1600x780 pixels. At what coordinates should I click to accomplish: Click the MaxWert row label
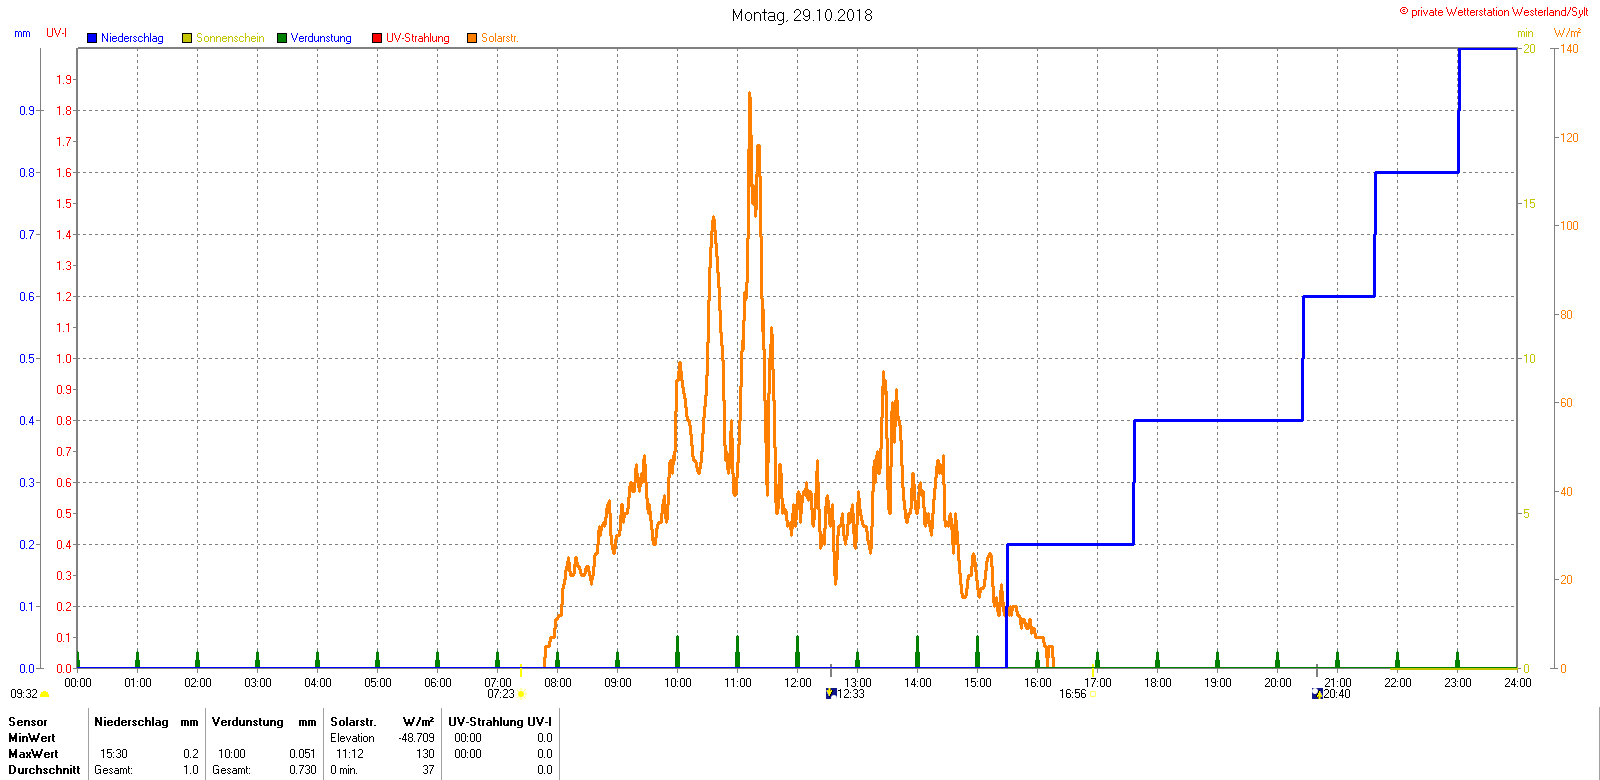[x=33, y=754]
